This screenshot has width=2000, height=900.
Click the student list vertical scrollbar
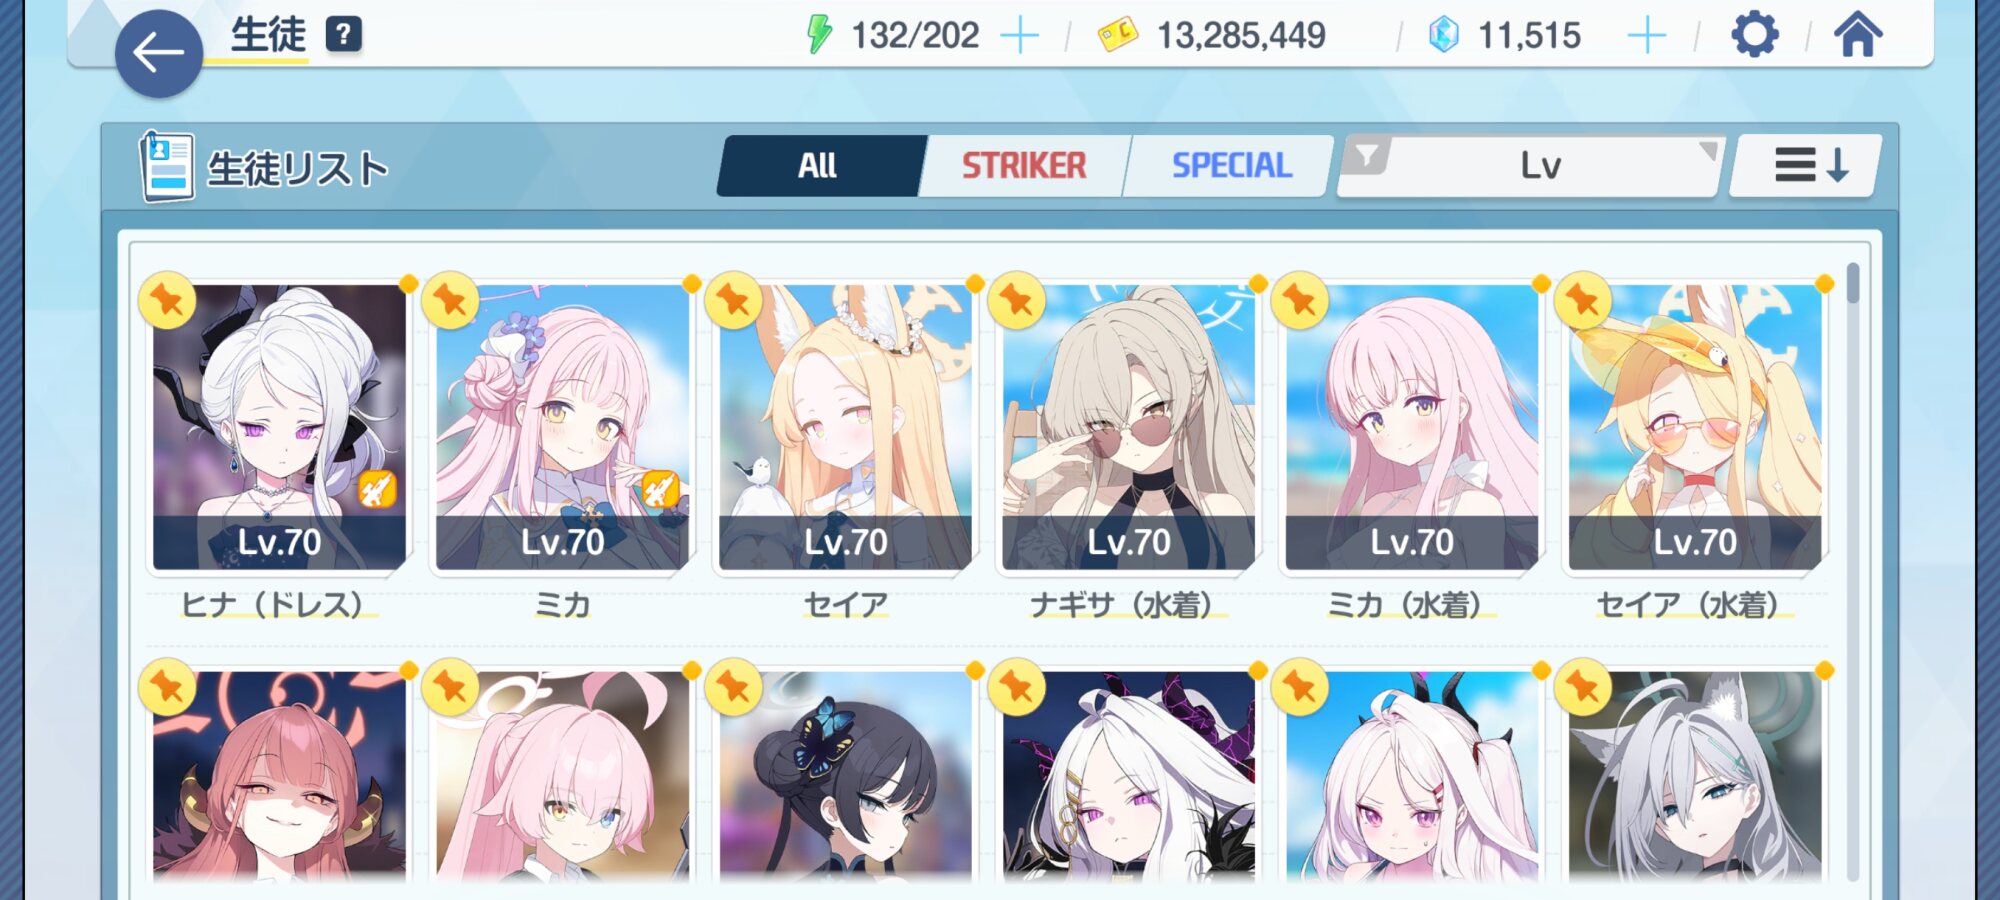pyautogui.click(x=1853, y=570)
